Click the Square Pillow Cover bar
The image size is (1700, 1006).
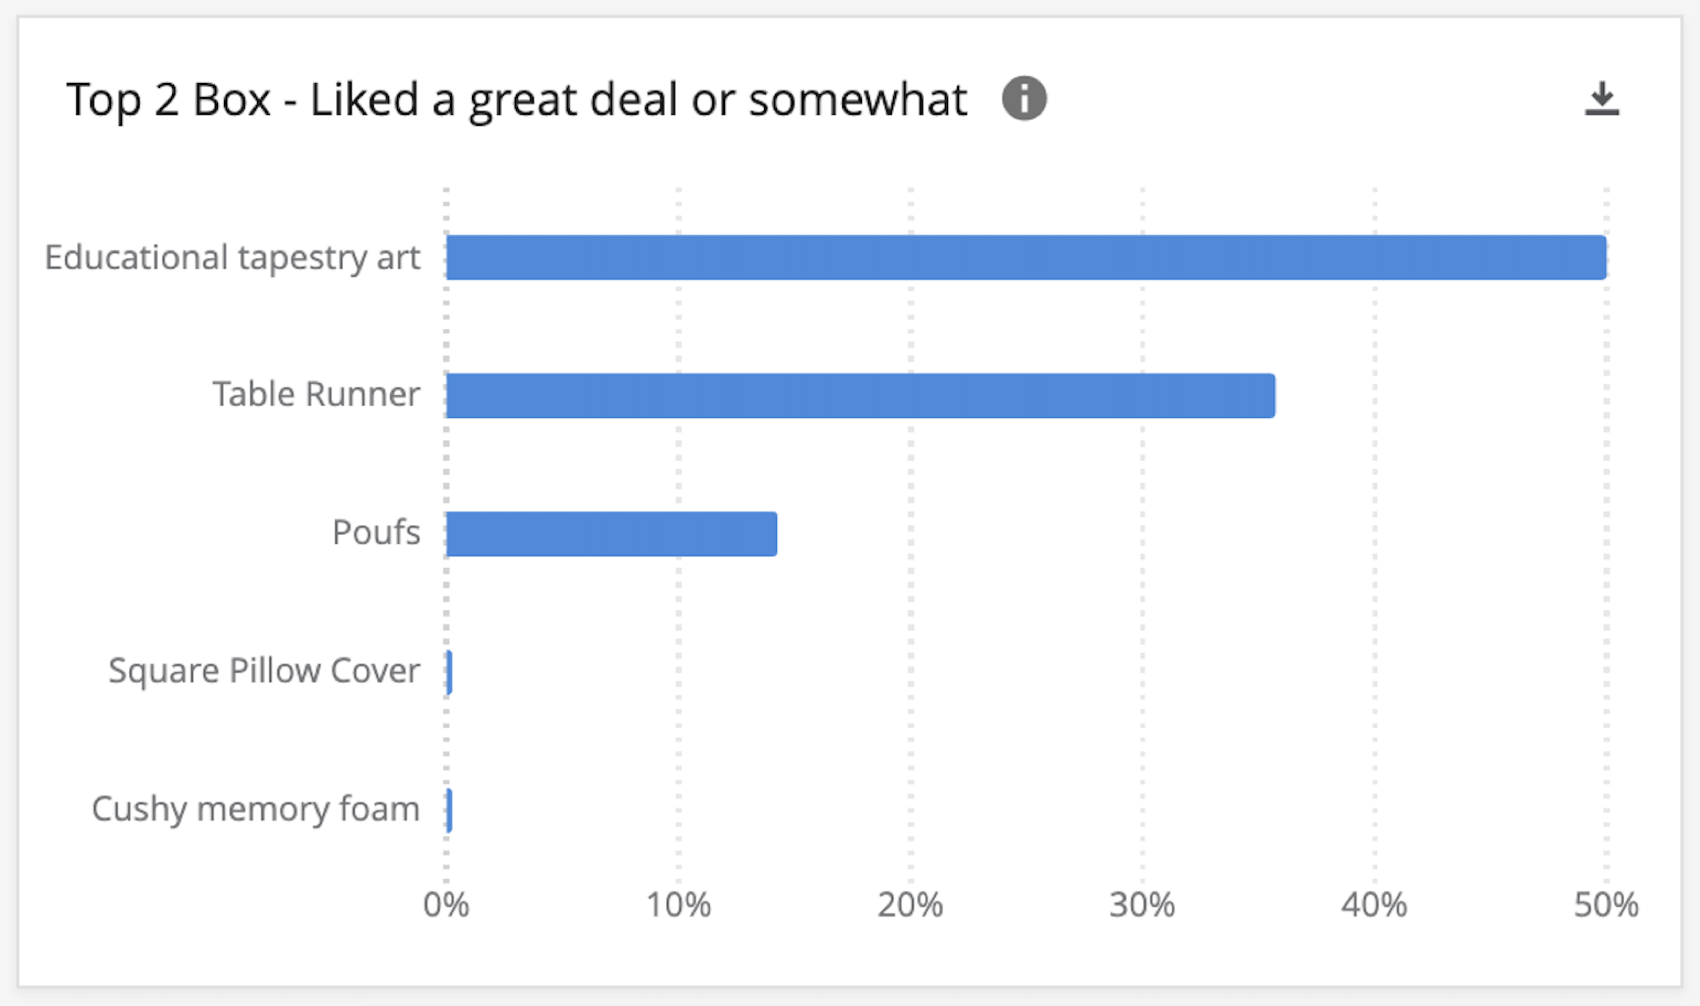(x=449, y=671)
